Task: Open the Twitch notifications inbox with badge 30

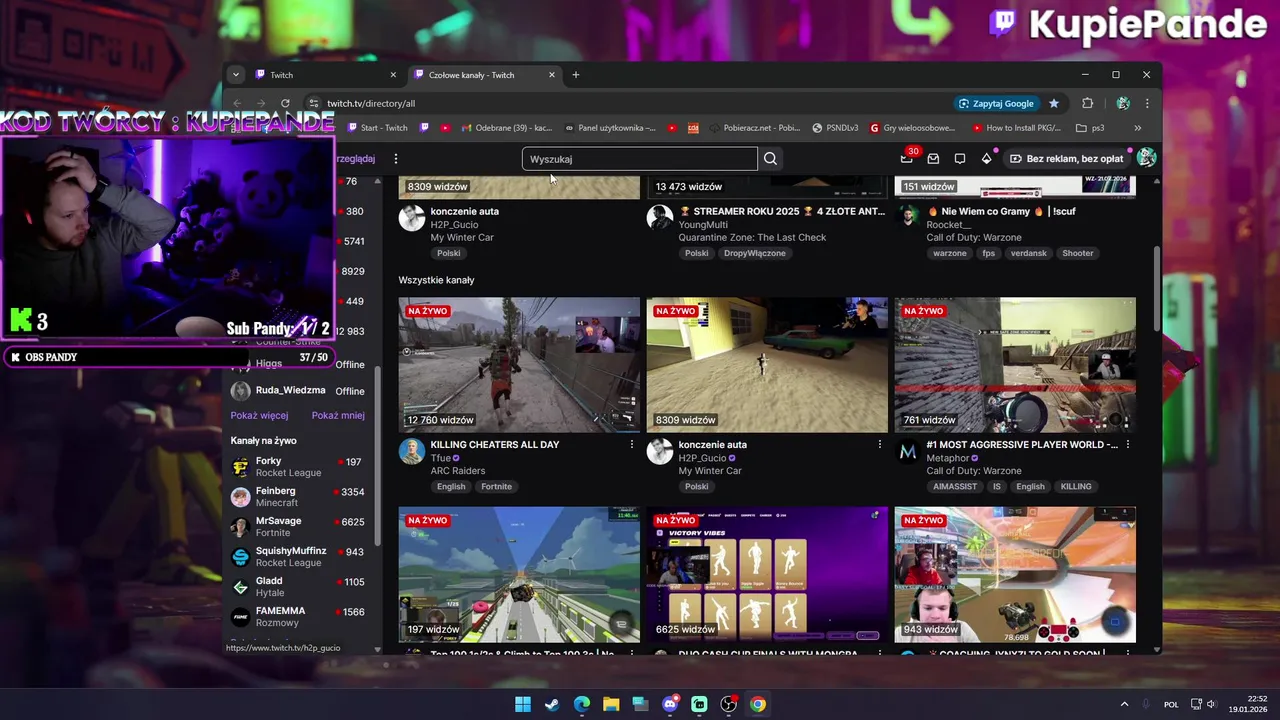Action: (907, 158)
